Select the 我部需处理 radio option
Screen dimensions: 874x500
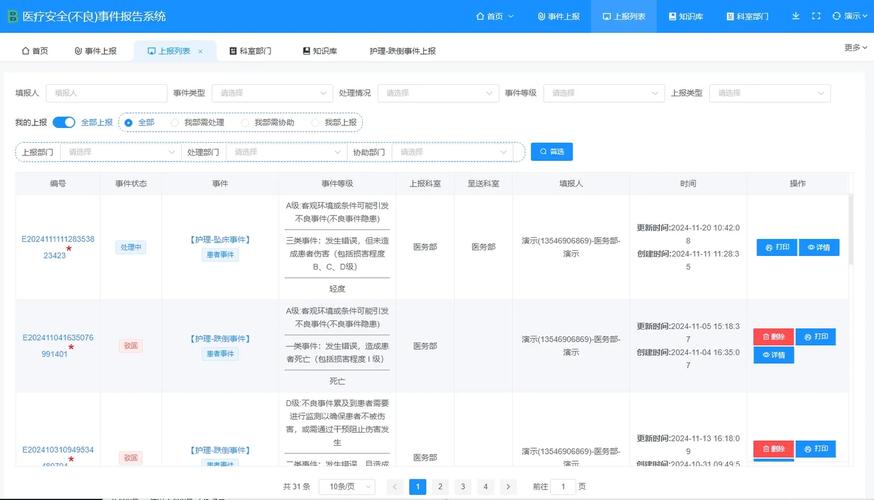click(x=198, y=123)
